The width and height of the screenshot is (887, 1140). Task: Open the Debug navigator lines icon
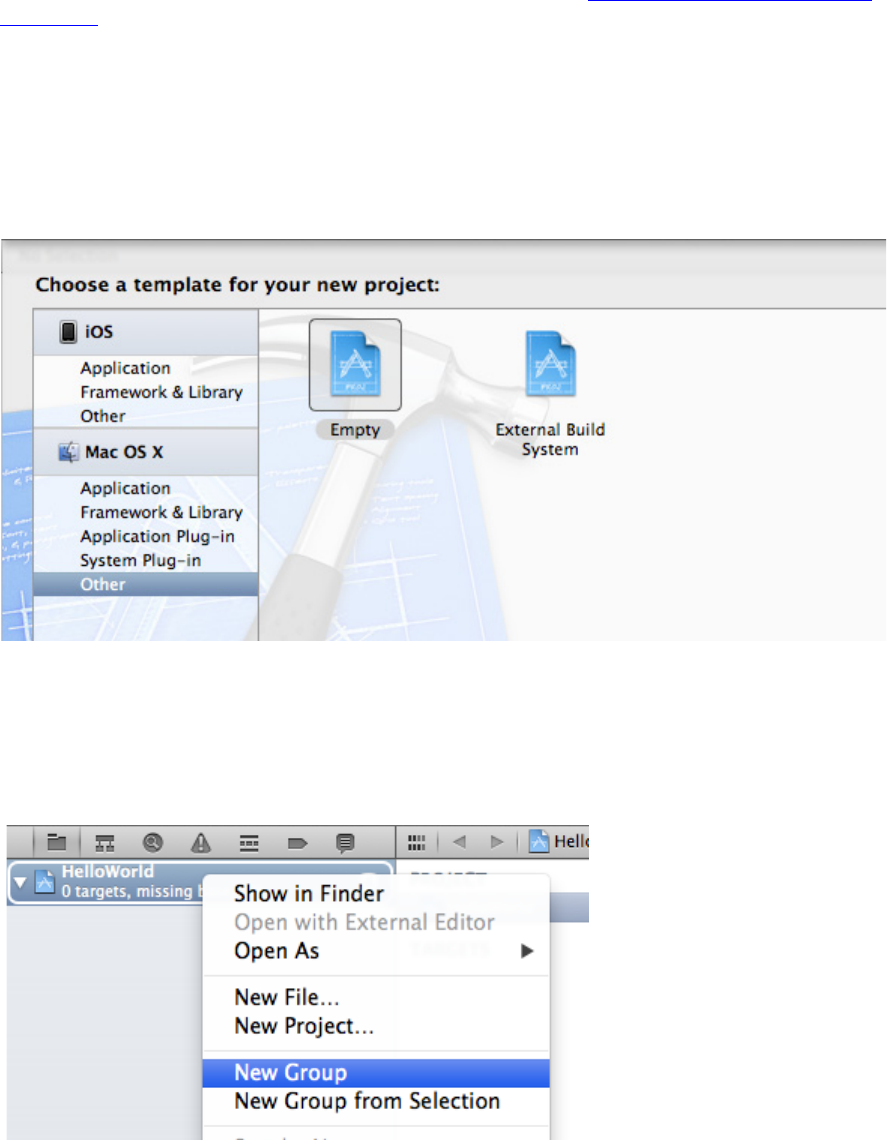click(249, 843)
